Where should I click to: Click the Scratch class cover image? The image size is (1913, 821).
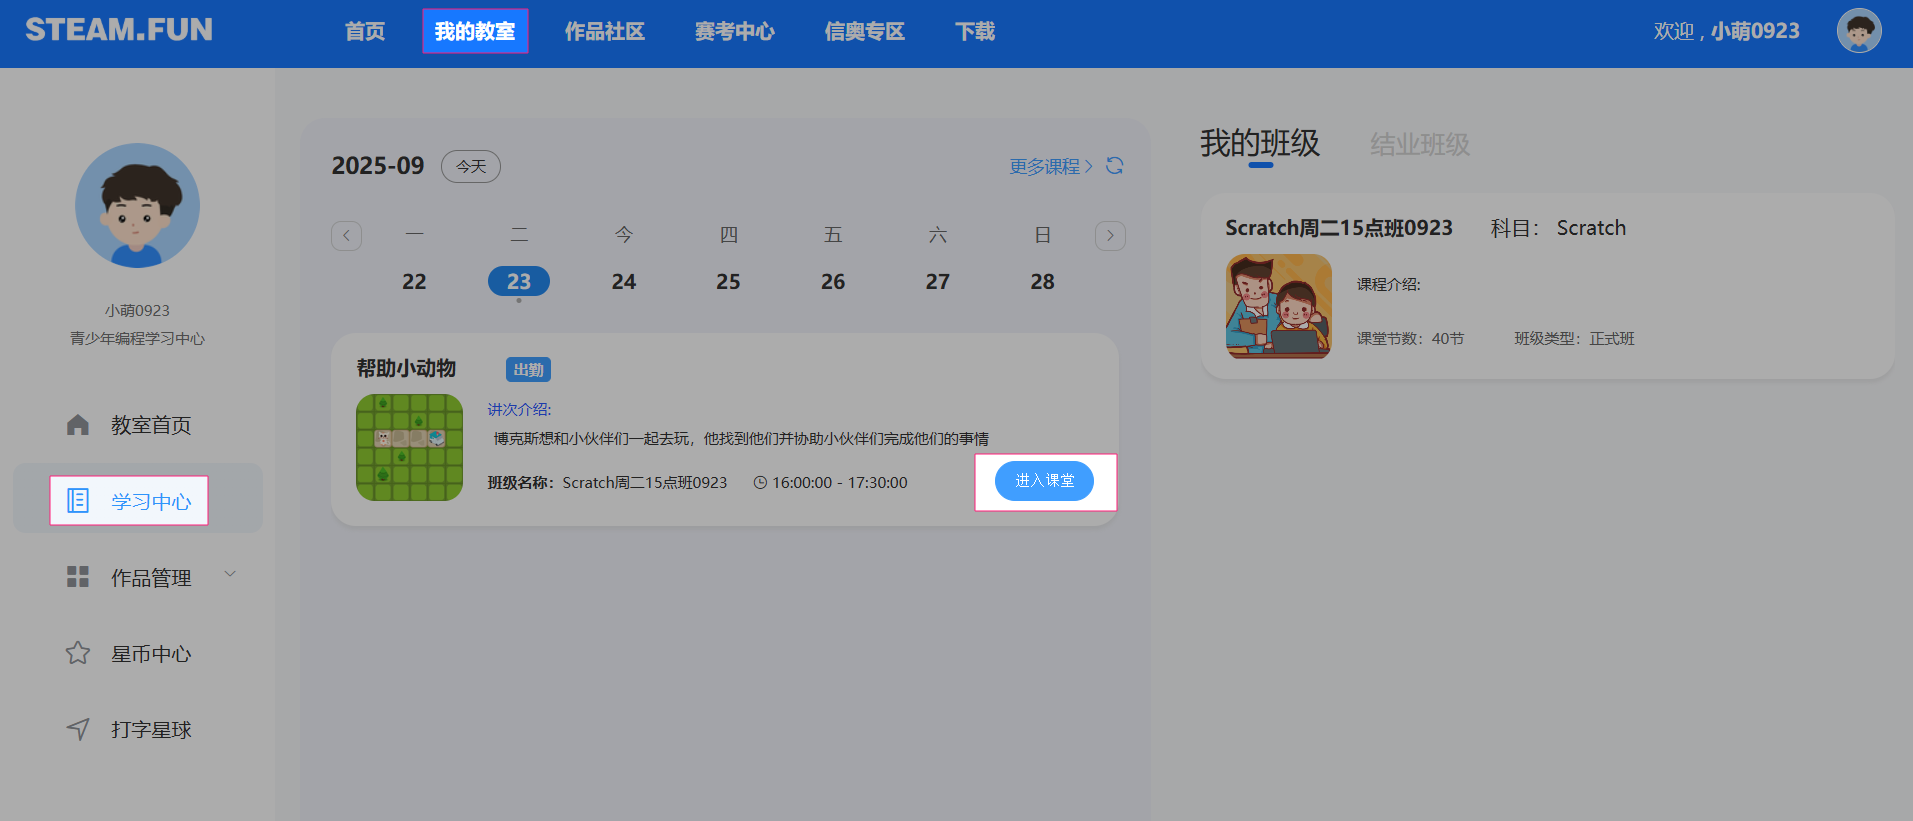click(1279, 306)
